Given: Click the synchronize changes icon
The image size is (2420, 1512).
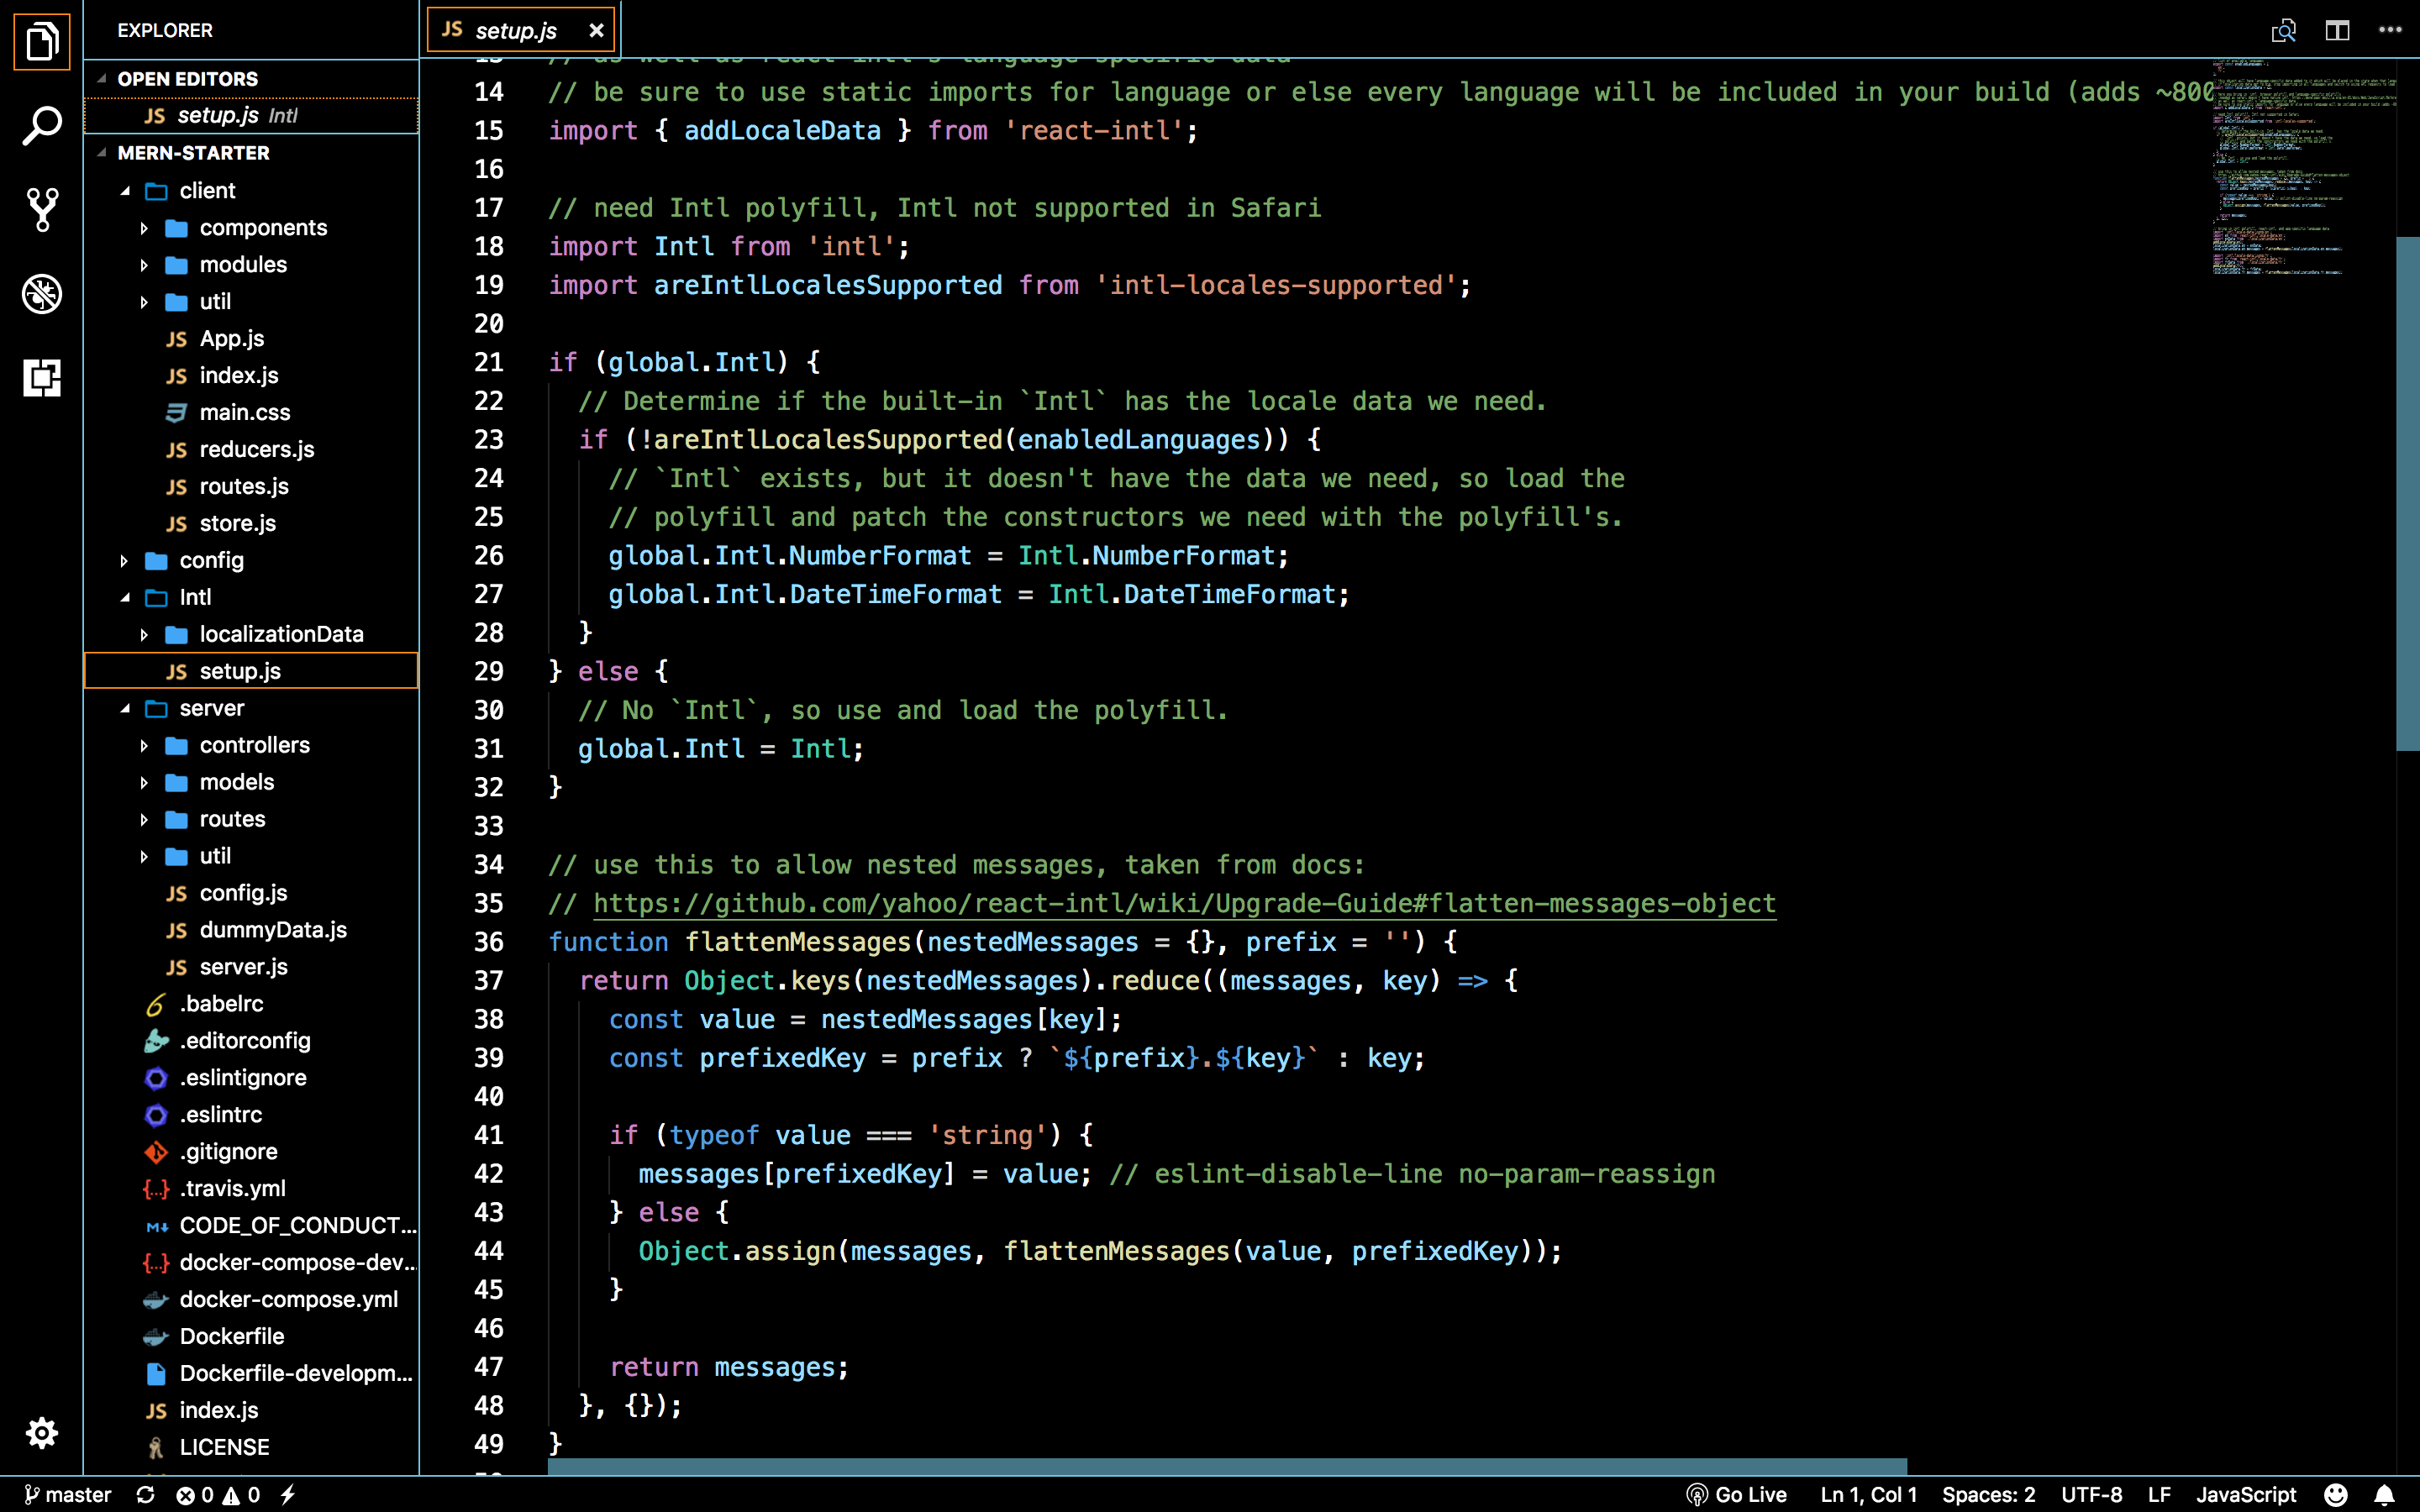Looking at the screenshot, I should click(145, 1494).
